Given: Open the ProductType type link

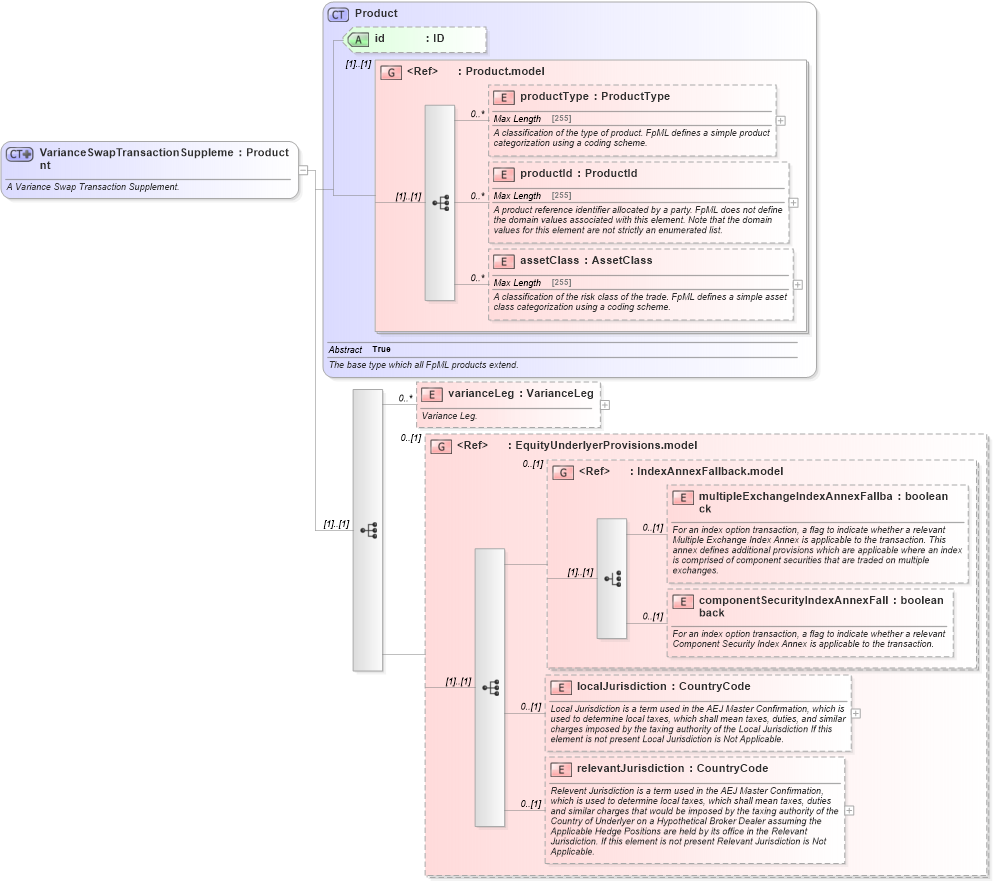Looking at the screenshot, I should [x=635, y=96].
